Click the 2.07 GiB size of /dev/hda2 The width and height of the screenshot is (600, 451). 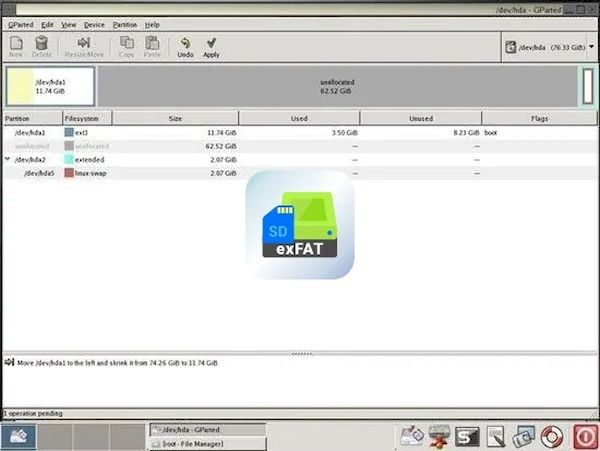223,160
